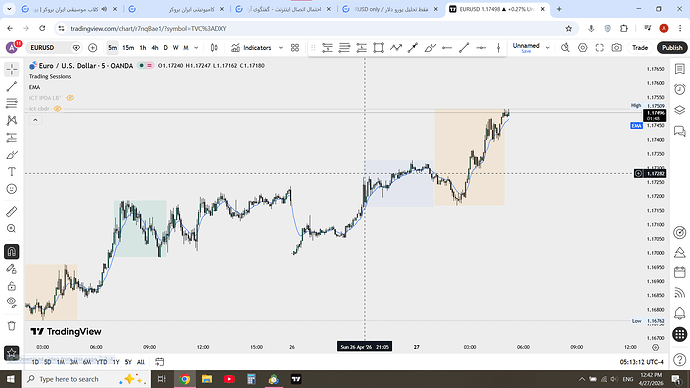The width and height of the screenshot is (690, 388).
Task: Take a chart snapshot with camera icon
Action: (617, 48)
